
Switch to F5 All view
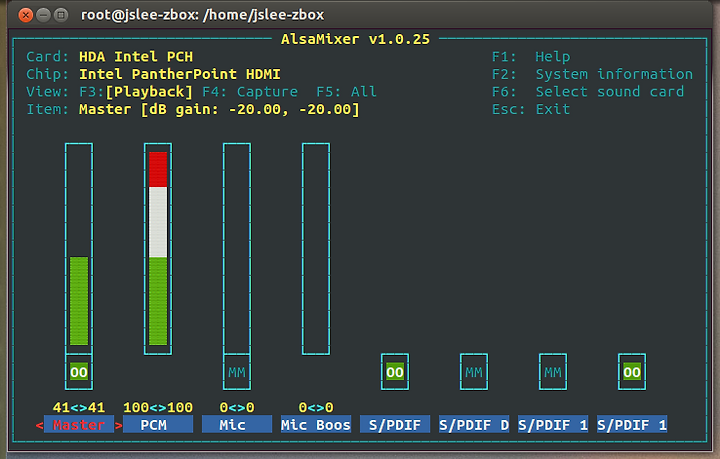click(347, 92)
